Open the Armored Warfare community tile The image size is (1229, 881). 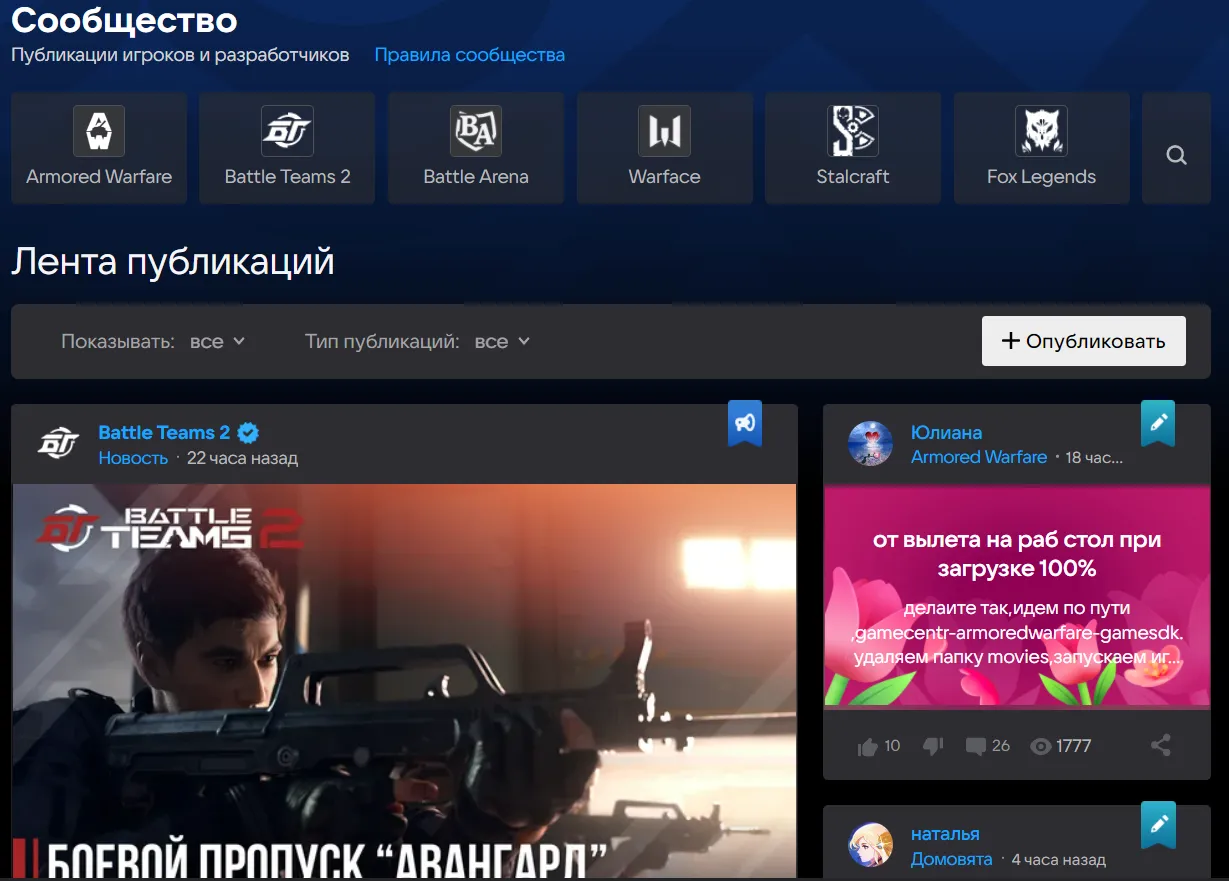pos(99,148)
